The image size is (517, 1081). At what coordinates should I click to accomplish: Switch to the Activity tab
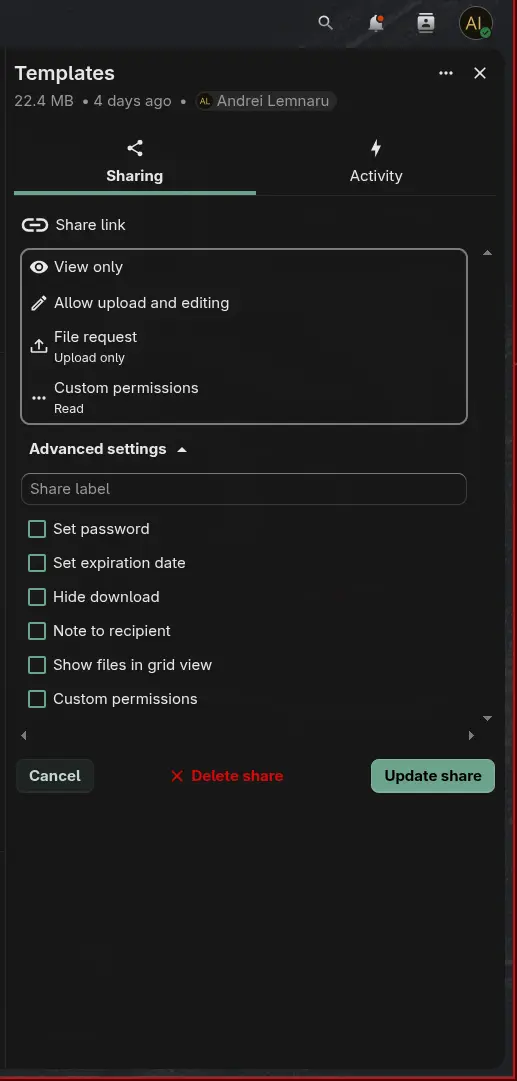pos(376,162)
